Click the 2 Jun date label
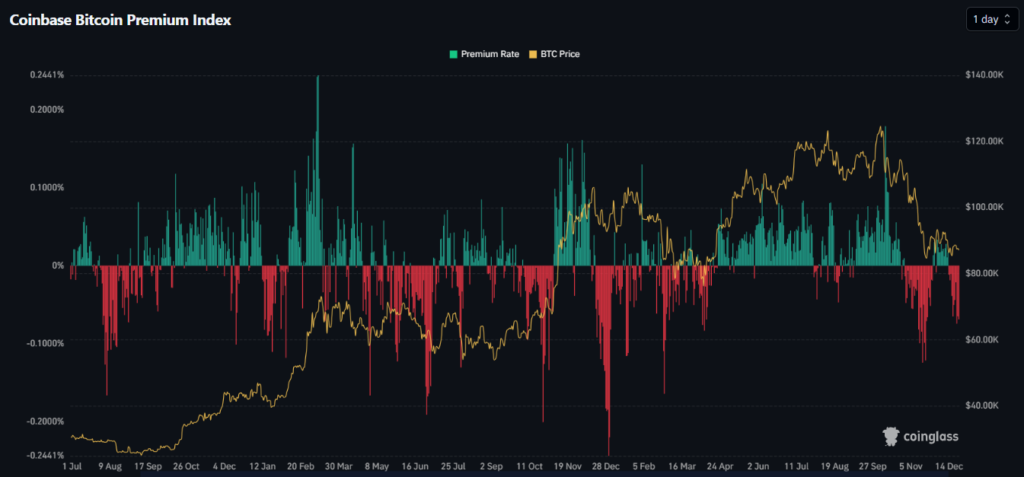Image resolution: width=1024 pixels, height=477 pixels. (758, 467)
